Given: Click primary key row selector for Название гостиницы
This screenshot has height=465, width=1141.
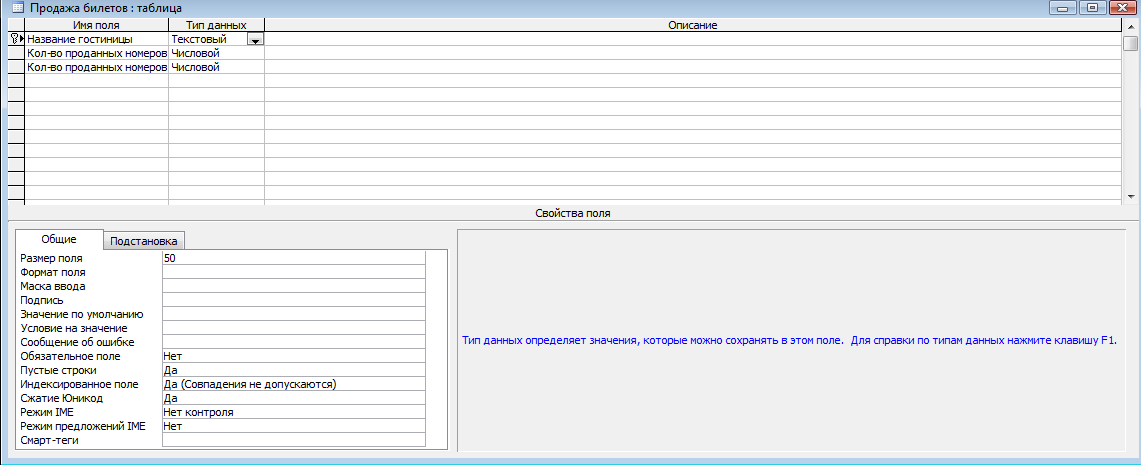Looking at the screenshot, I should (16, 39).
